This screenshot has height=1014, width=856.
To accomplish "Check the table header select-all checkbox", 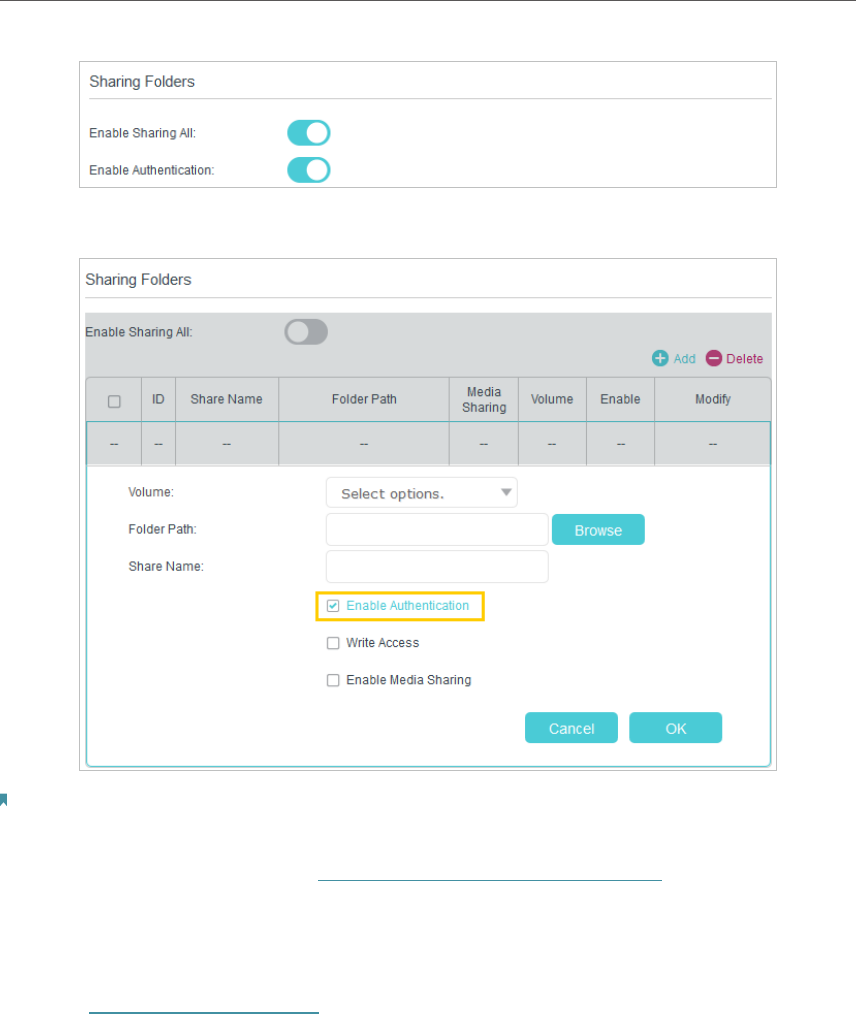I will (114, 402).
